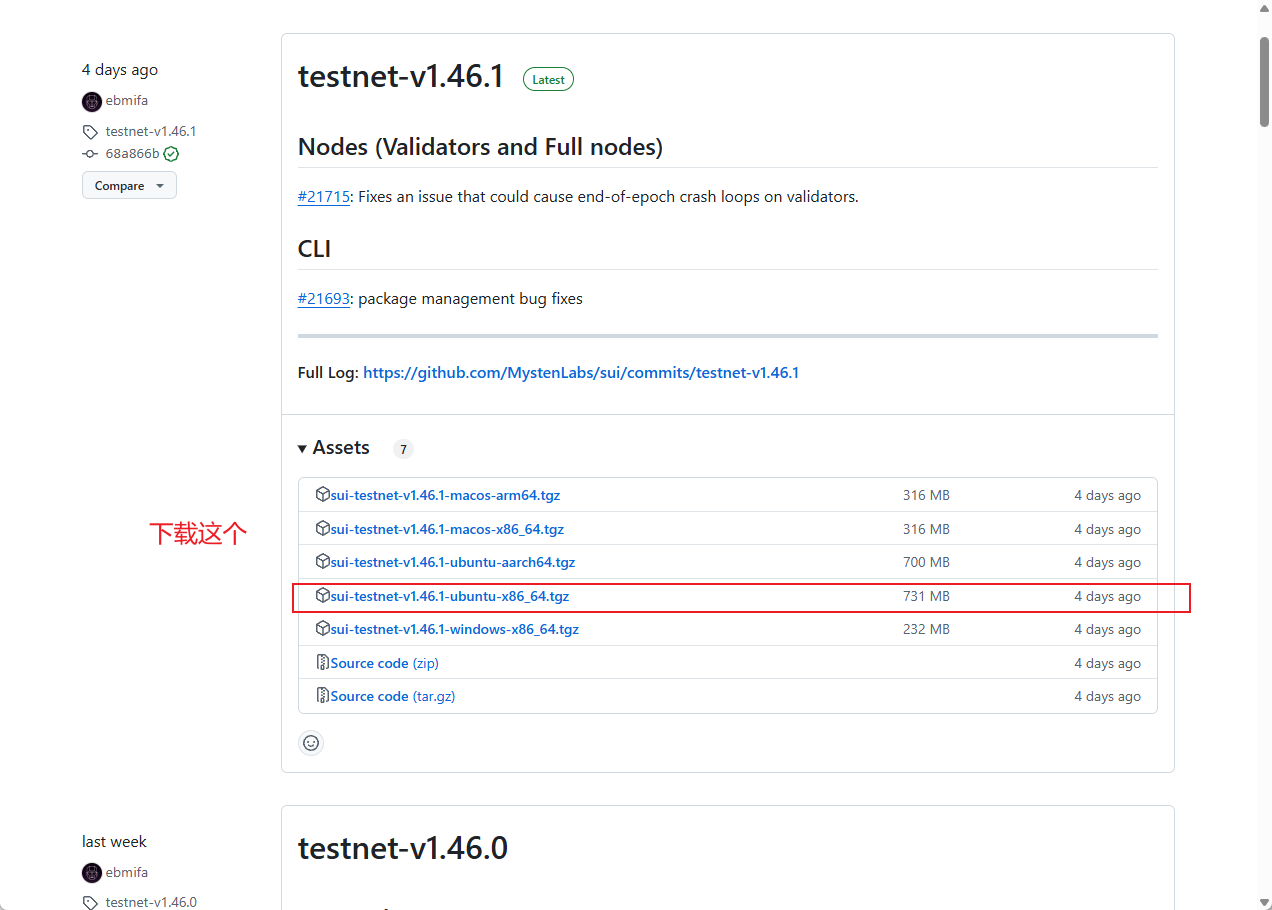Click package icon for ubuntu-aarch64.tgz
1272x910 pixels.
[x=322, y=562]
